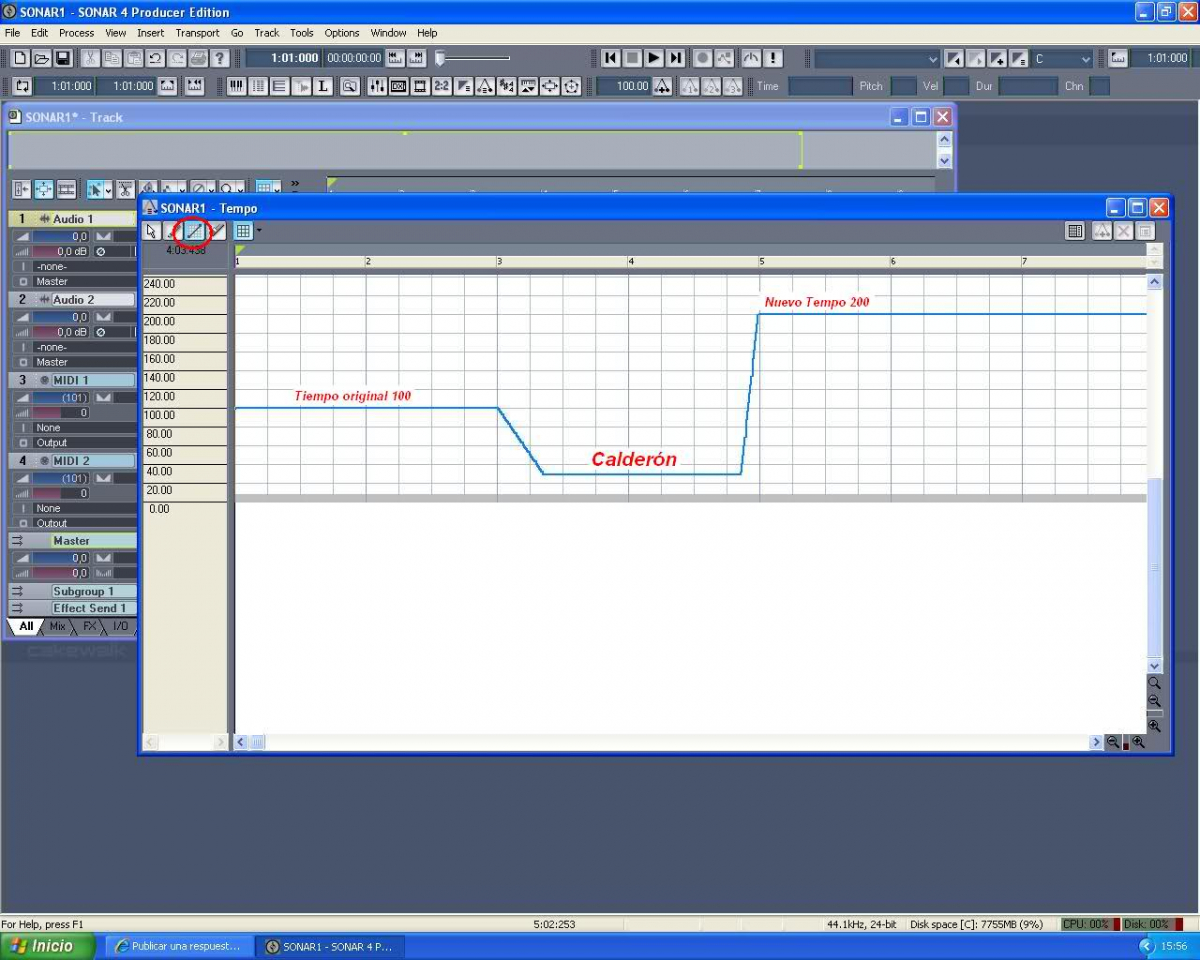This screenshot has height=960, width=1200.
Task: Toggle phase invert on Audio 1 track
Action: point(100,252)
